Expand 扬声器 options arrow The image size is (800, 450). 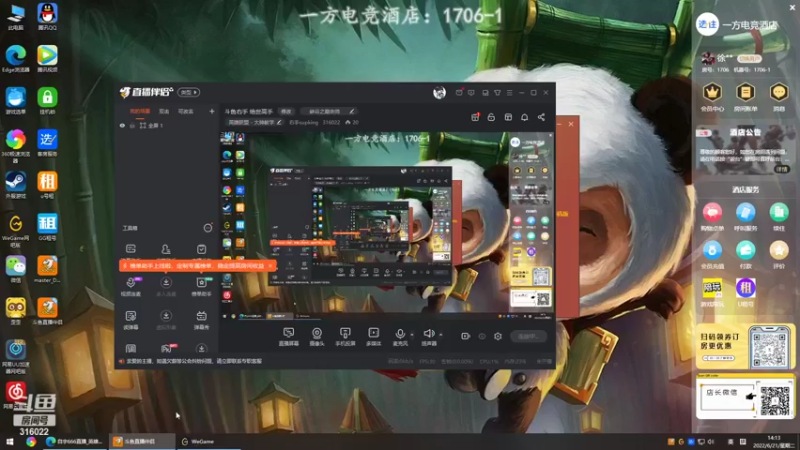tap(441, 335)
